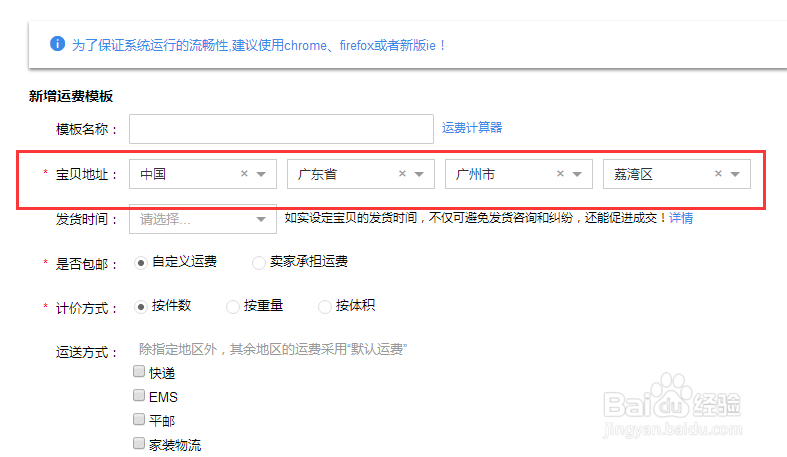This screenshot has width=787, height=457.
Task: Click the 如实设定宝贝的发货时间 advice text
Action: coord(475,218)
